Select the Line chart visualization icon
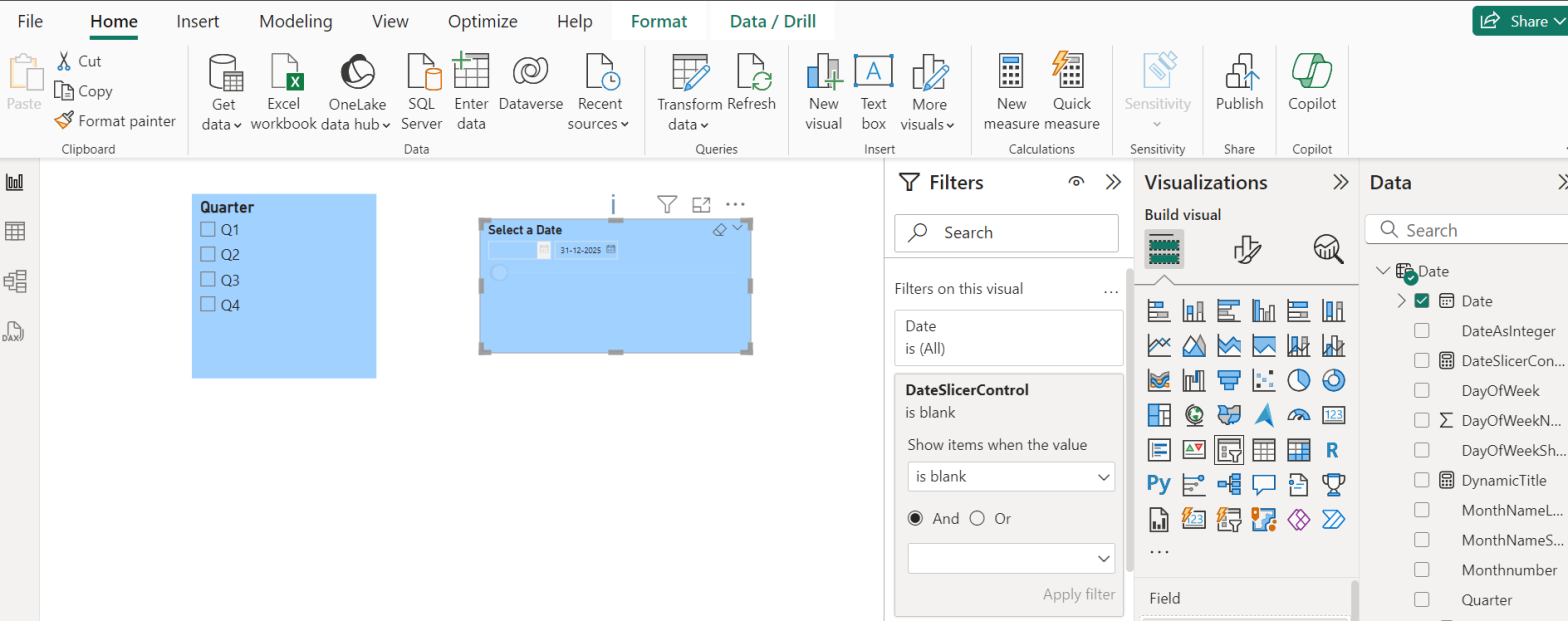Viewport: 1568px width, 621px height. click(1159, 345)
